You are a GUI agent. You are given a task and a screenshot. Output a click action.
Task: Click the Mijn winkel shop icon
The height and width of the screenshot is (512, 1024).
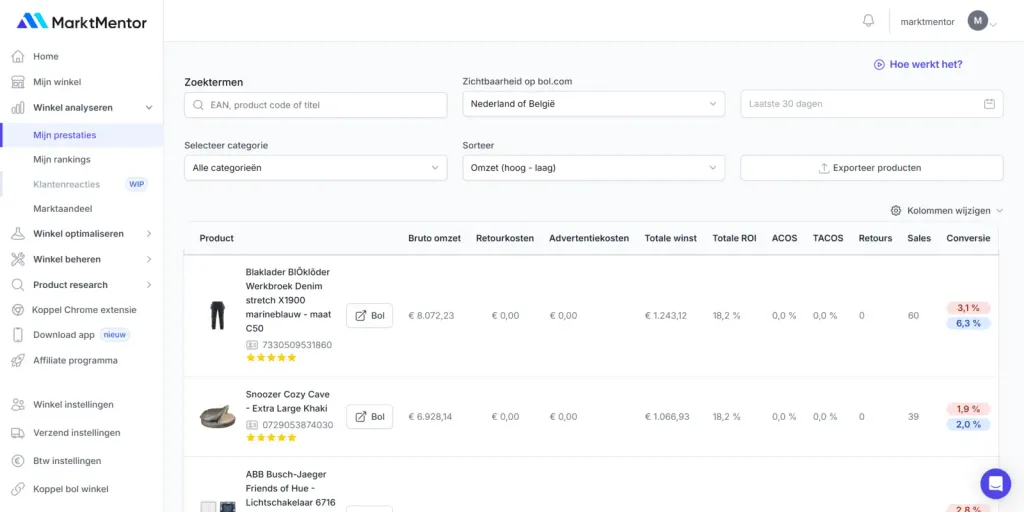pos(18,82)
